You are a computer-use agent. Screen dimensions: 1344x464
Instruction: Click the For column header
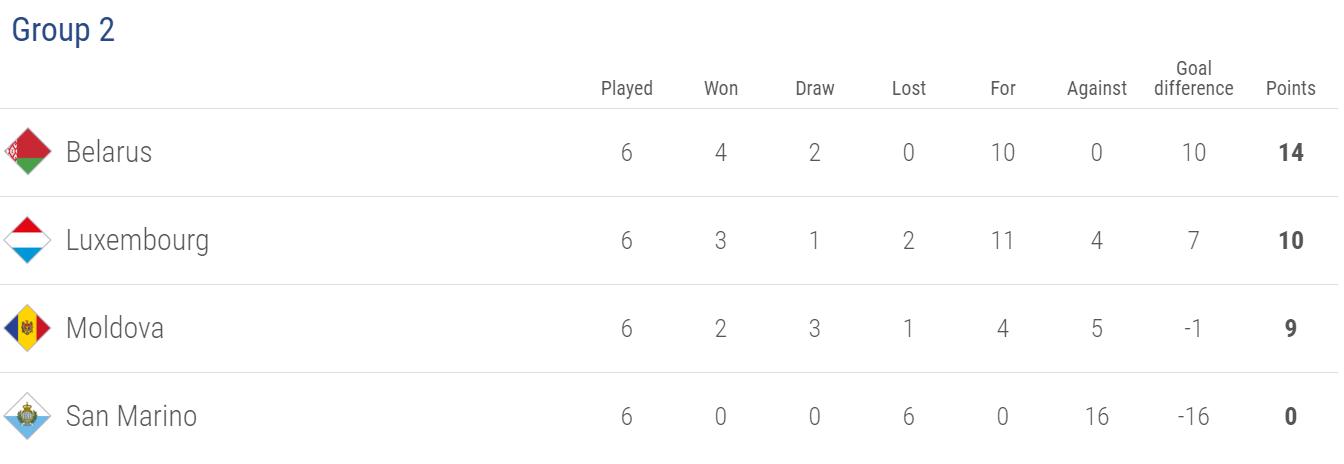[x=1003, y=88]
